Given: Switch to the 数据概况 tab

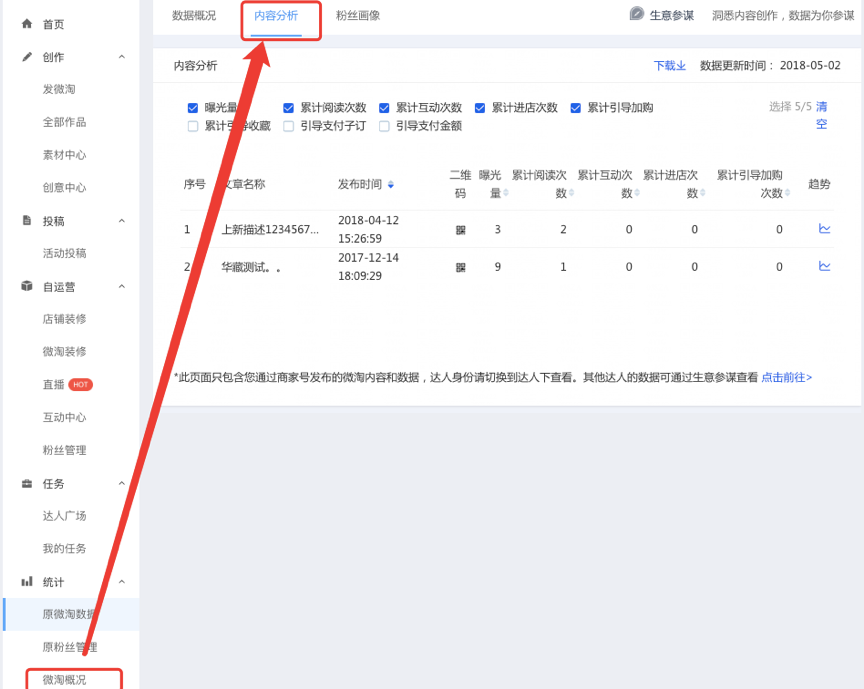Looking at the screenshot, I should [x=194, y=16].
